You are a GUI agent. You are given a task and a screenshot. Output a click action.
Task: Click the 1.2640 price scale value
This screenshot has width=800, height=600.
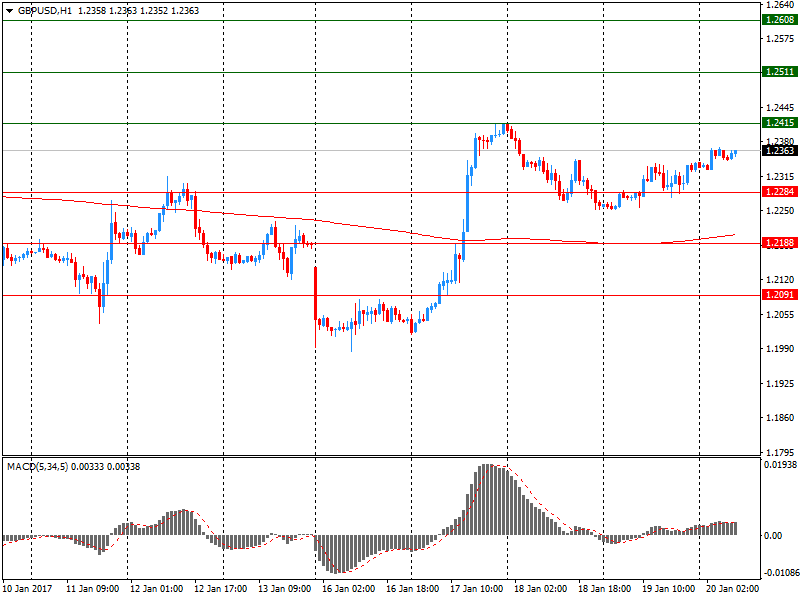coord(780,5)
